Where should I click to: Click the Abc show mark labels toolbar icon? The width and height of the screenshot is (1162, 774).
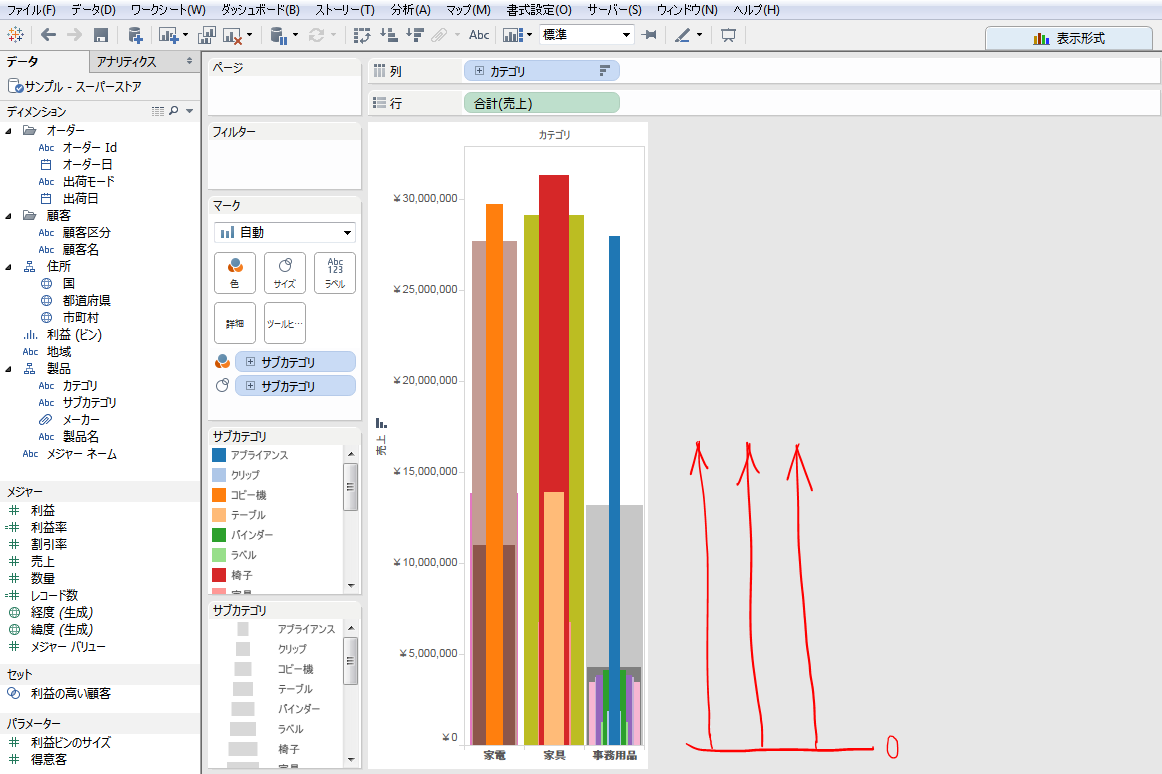[x=479, y=34]
